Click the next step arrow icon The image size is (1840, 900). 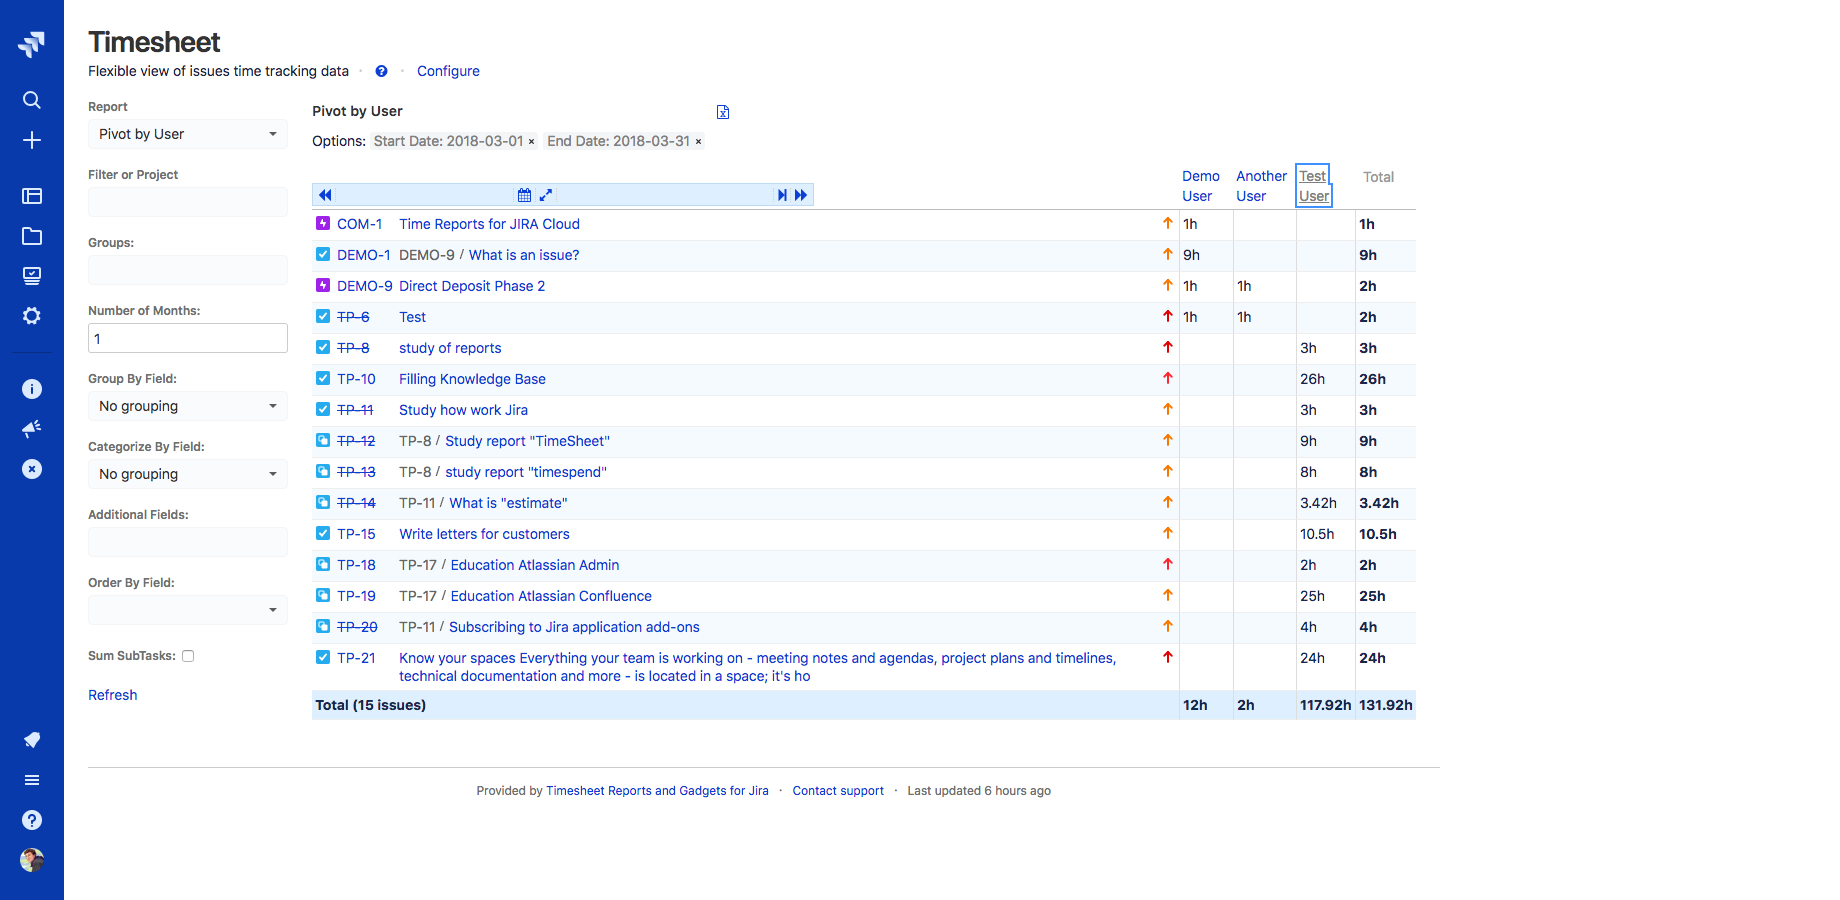(x=782, y=195)
